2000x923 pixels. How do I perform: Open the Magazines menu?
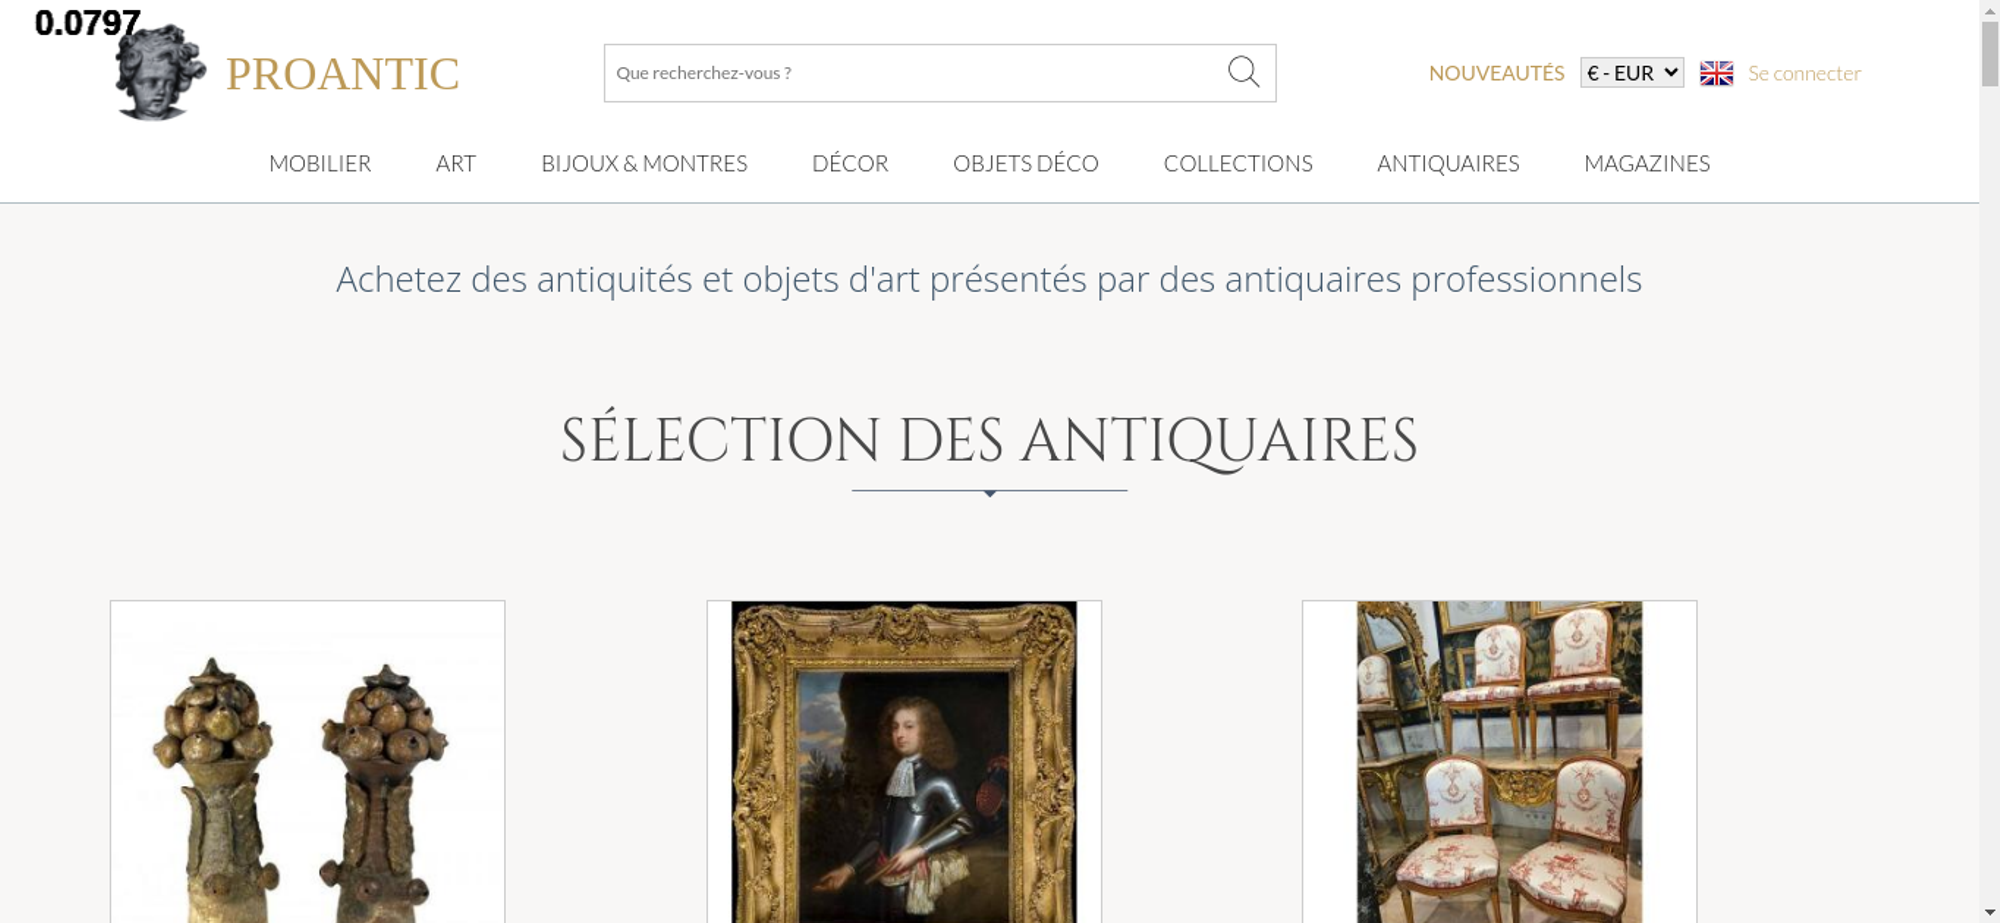[x=1647, y=163]
